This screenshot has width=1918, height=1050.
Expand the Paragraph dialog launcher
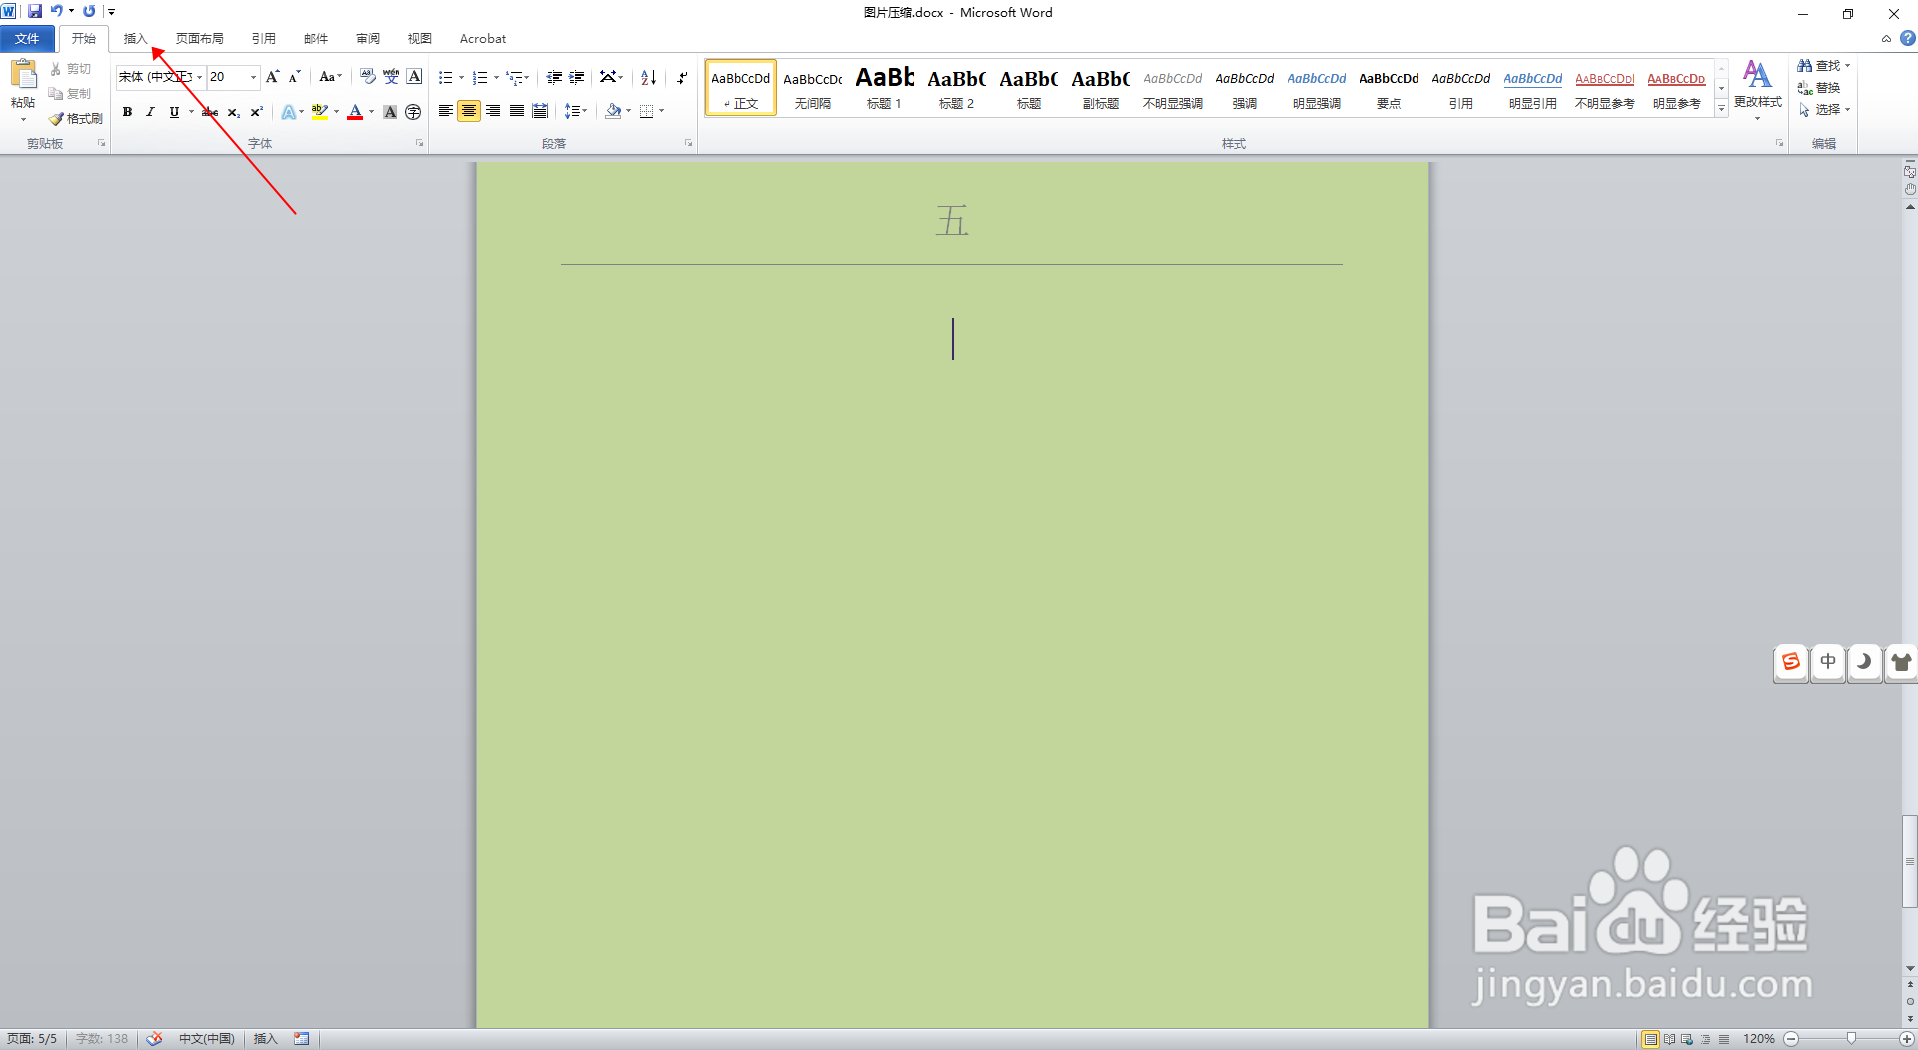click(688, 144)
